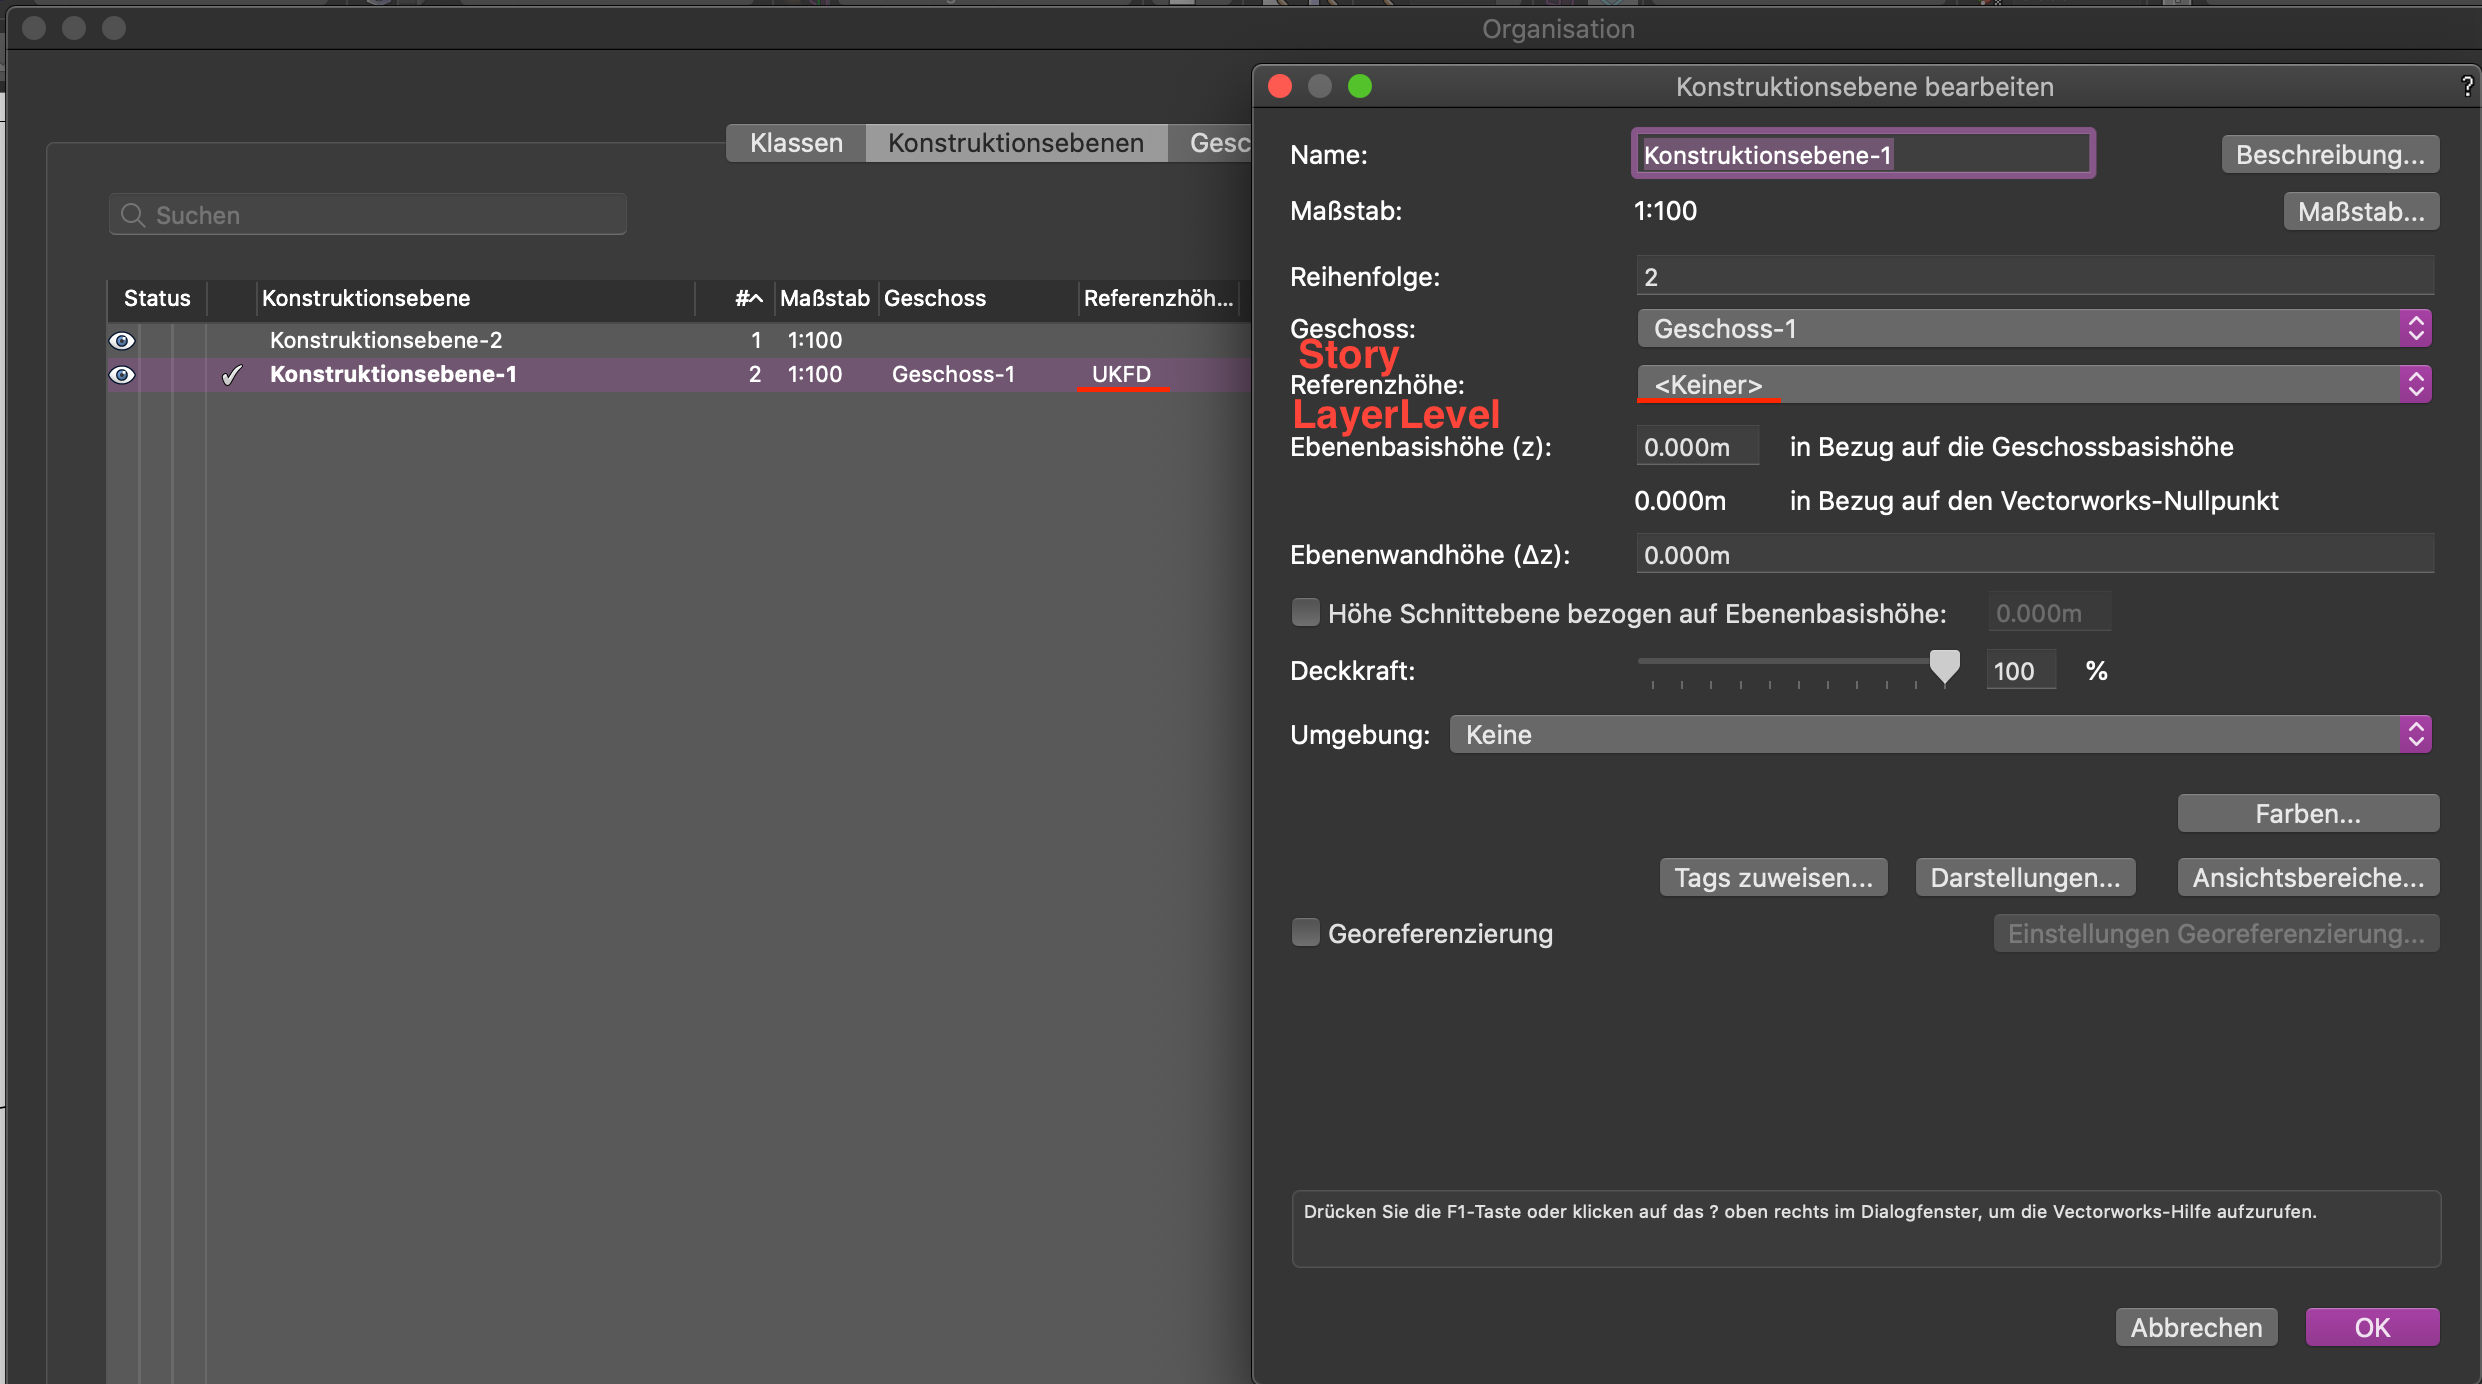
Task: Expand the Umgebung dropdown
Action: 1940,735
